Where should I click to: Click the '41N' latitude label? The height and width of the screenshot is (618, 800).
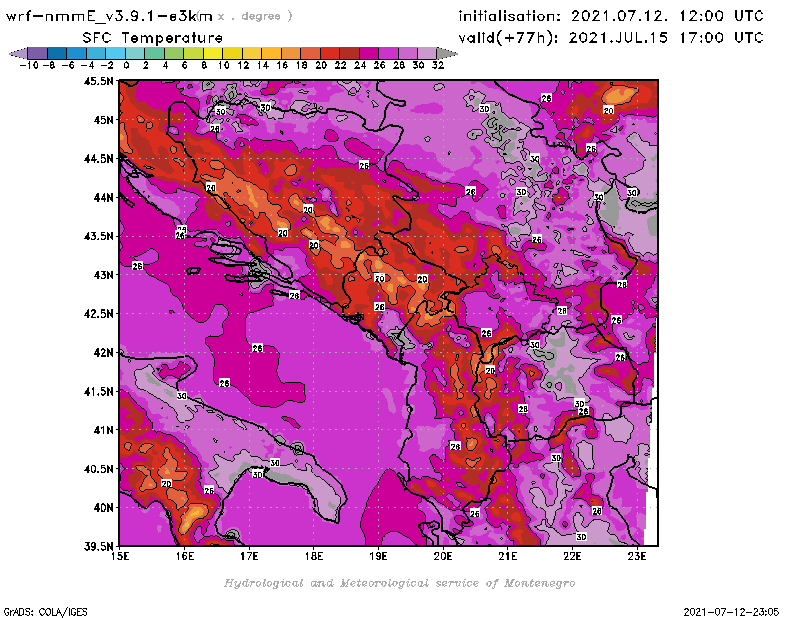(x=103, y=430)
